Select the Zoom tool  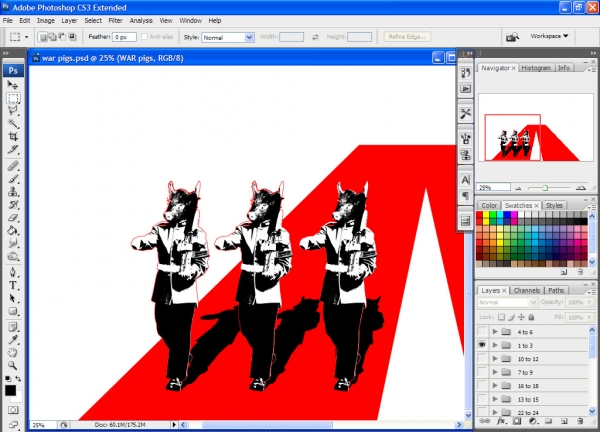13,365
